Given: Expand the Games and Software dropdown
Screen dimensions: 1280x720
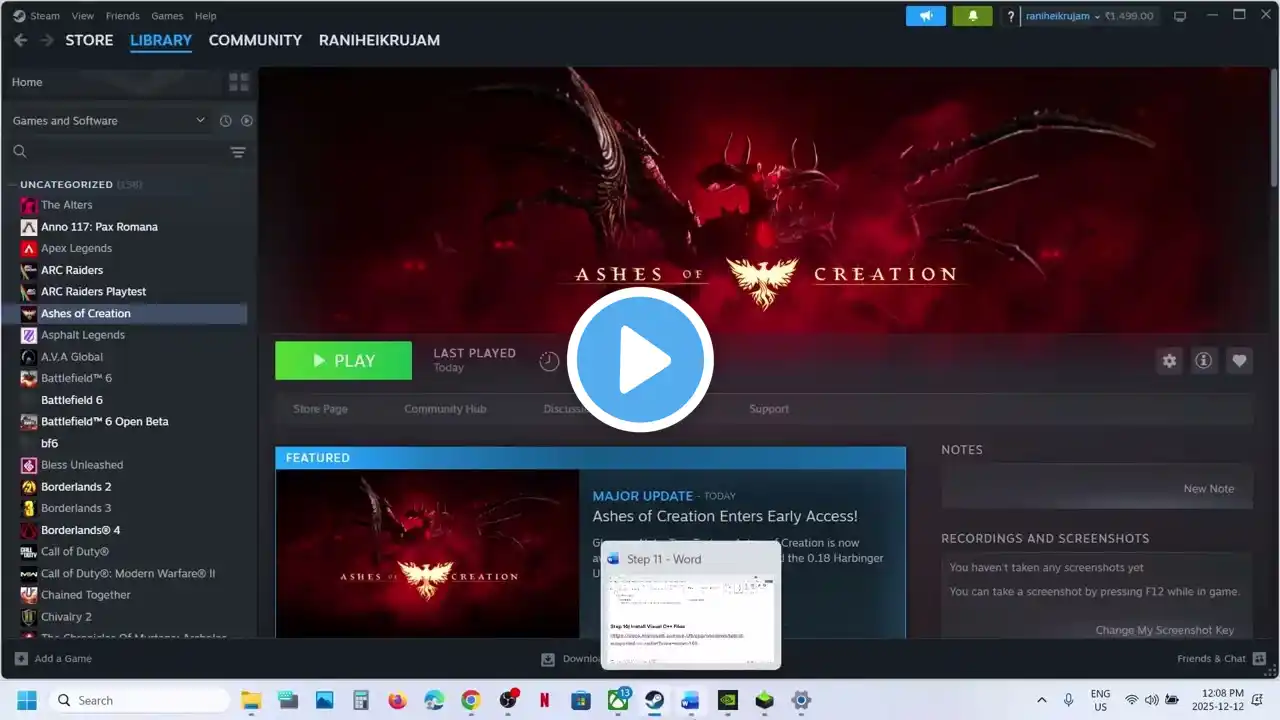Looking at the screenshot, I should (109, 121).
